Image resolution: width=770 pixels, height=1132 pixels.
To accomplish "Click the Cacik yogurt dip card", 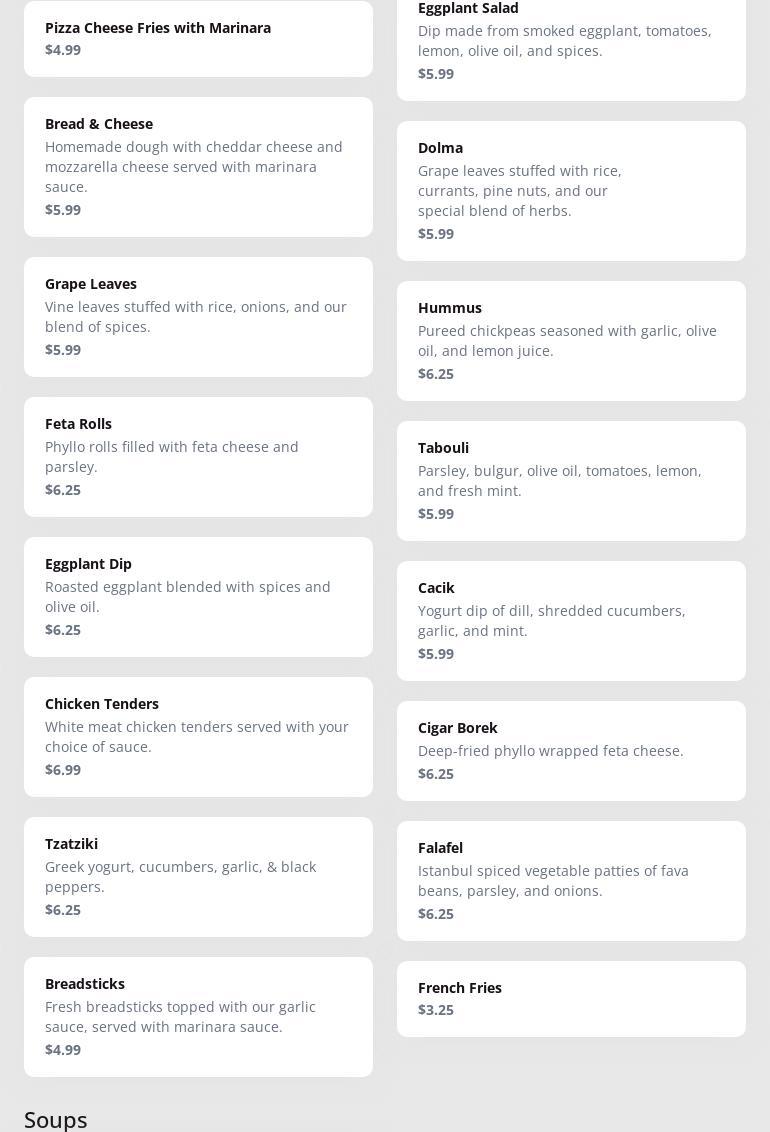I will [x=571, y=620].
